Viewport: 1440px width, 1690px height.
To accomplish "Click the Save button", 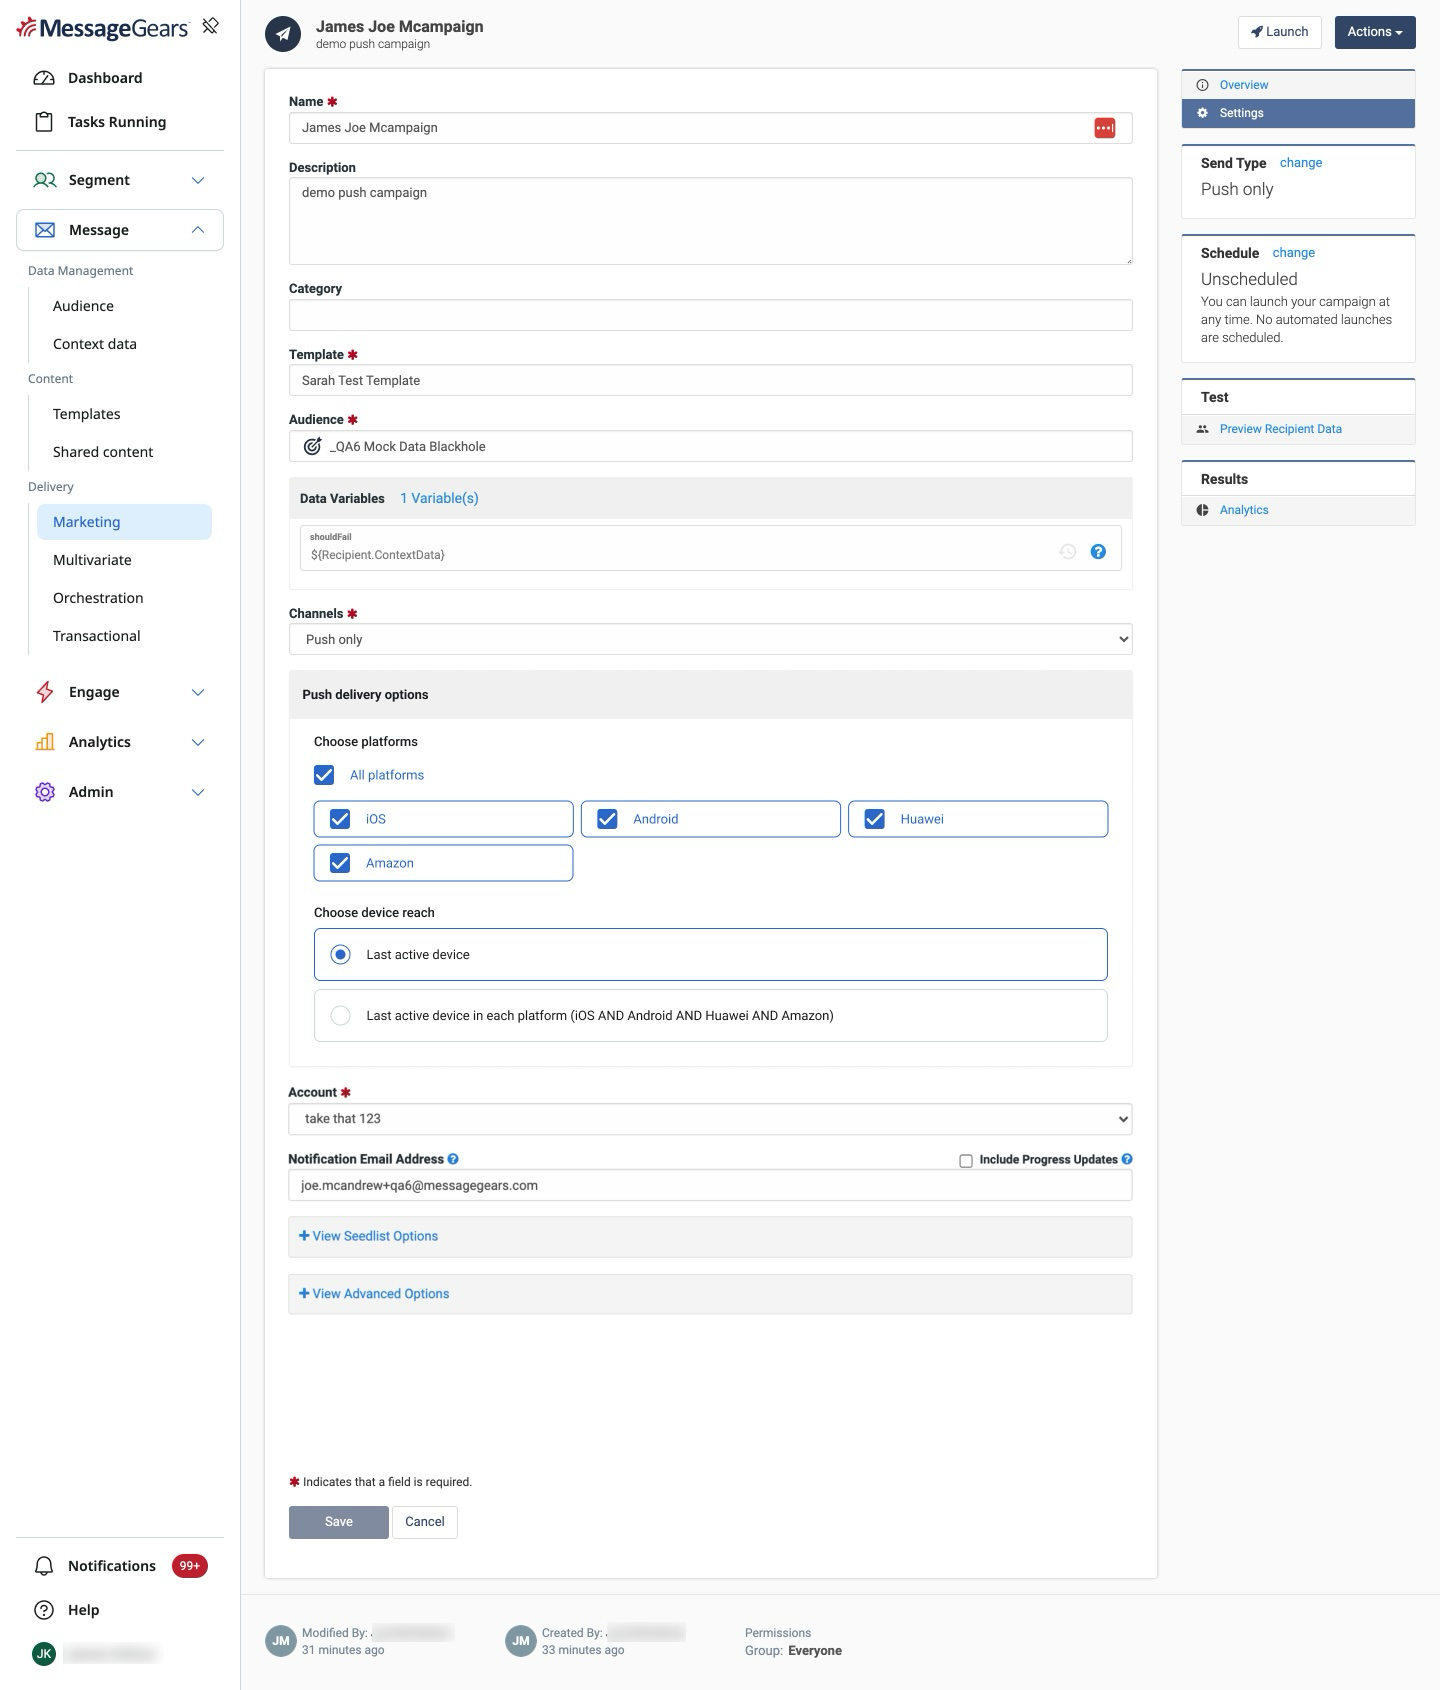I will [339, 1522].
